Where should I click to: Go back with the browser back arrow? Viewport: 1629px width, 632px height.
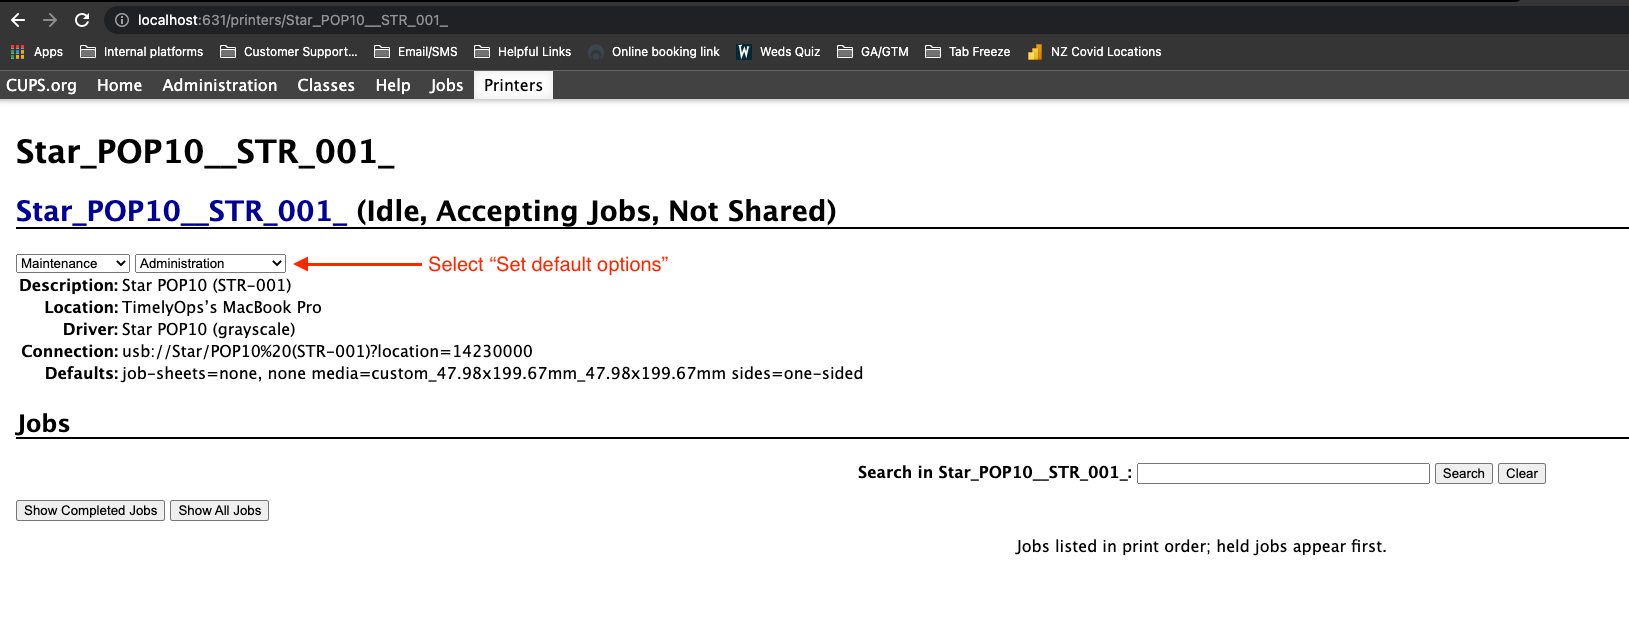(18, 20)
